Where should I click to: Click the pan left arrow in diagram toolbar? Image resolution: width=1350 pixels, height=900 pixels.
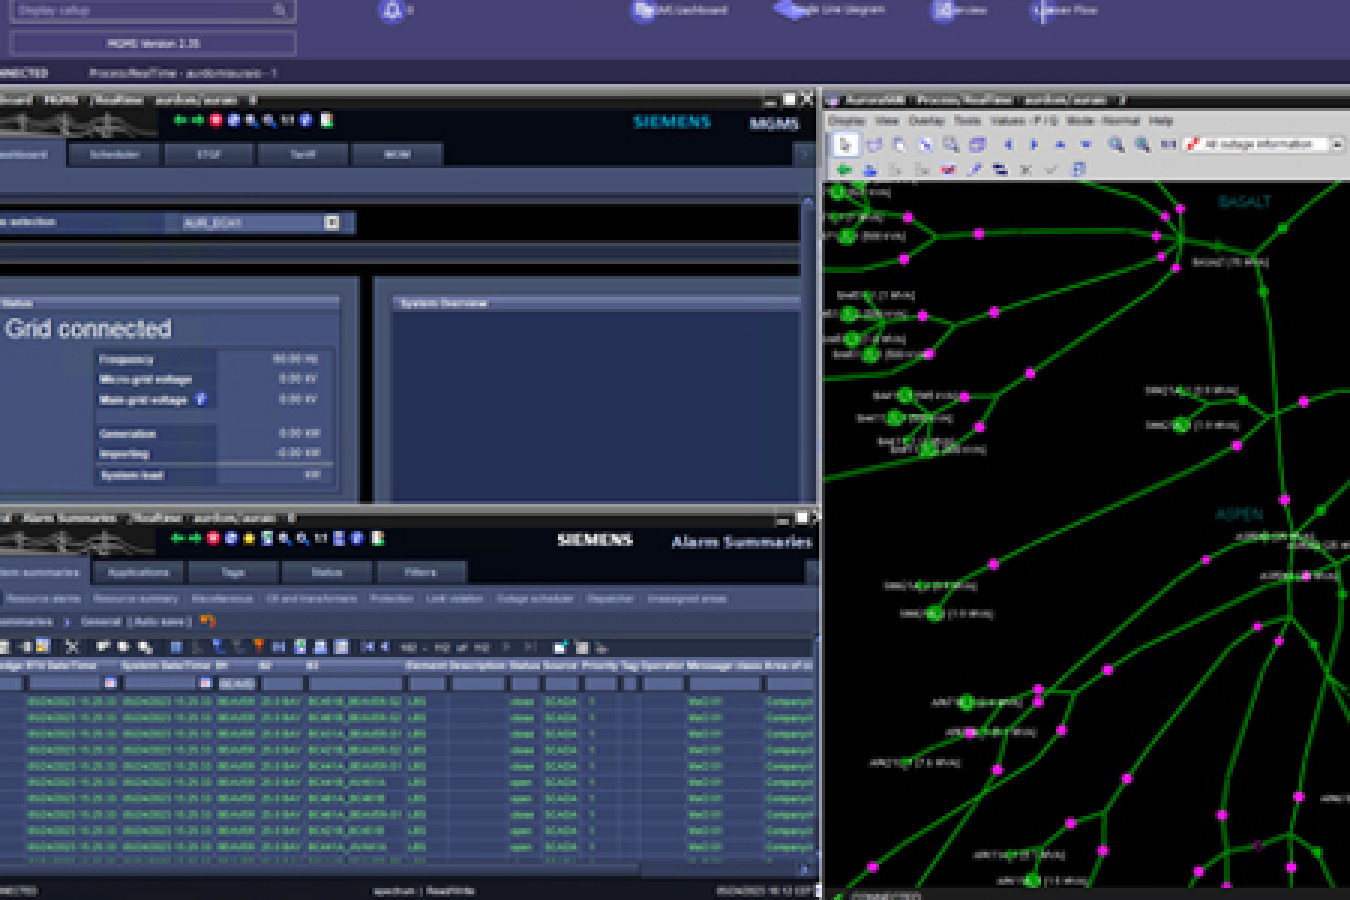[x=1008, y=145]
